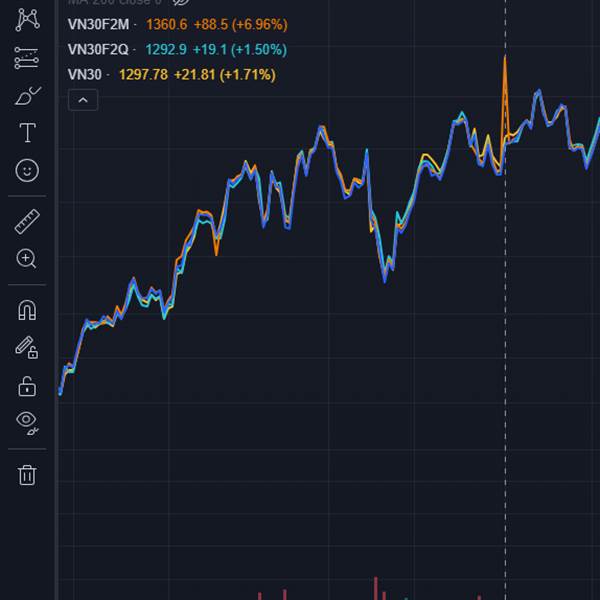Toggle lock all drawing tools

27,385
